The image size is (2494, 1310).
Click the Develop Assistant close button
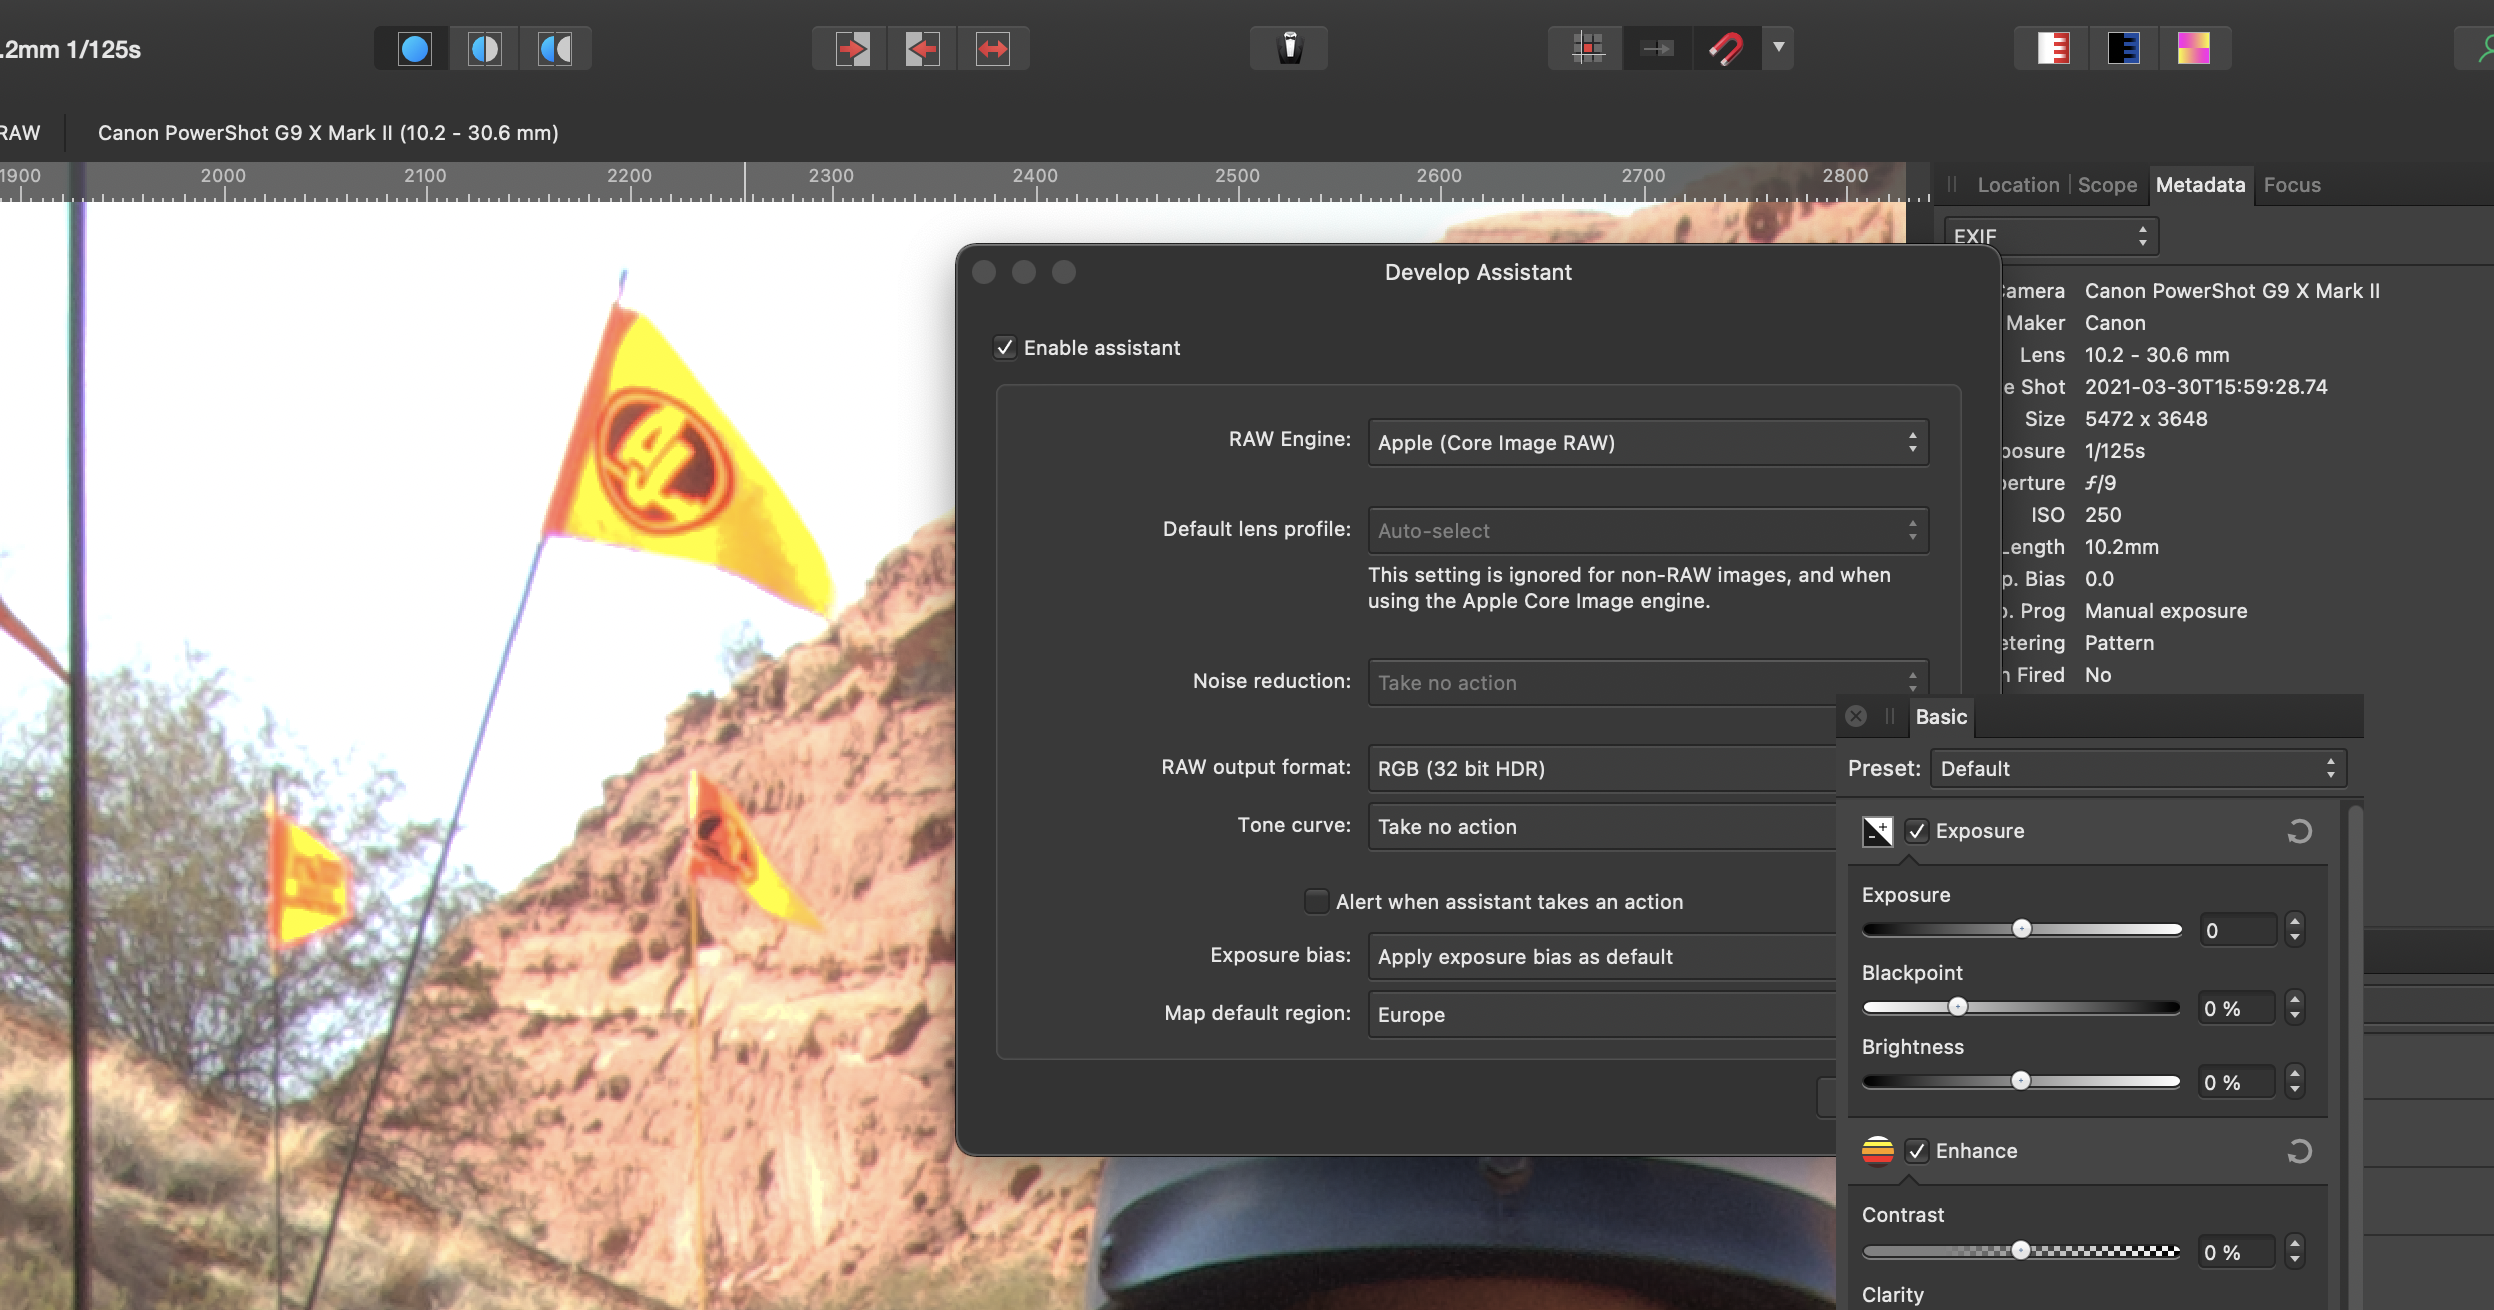[984, 272]
